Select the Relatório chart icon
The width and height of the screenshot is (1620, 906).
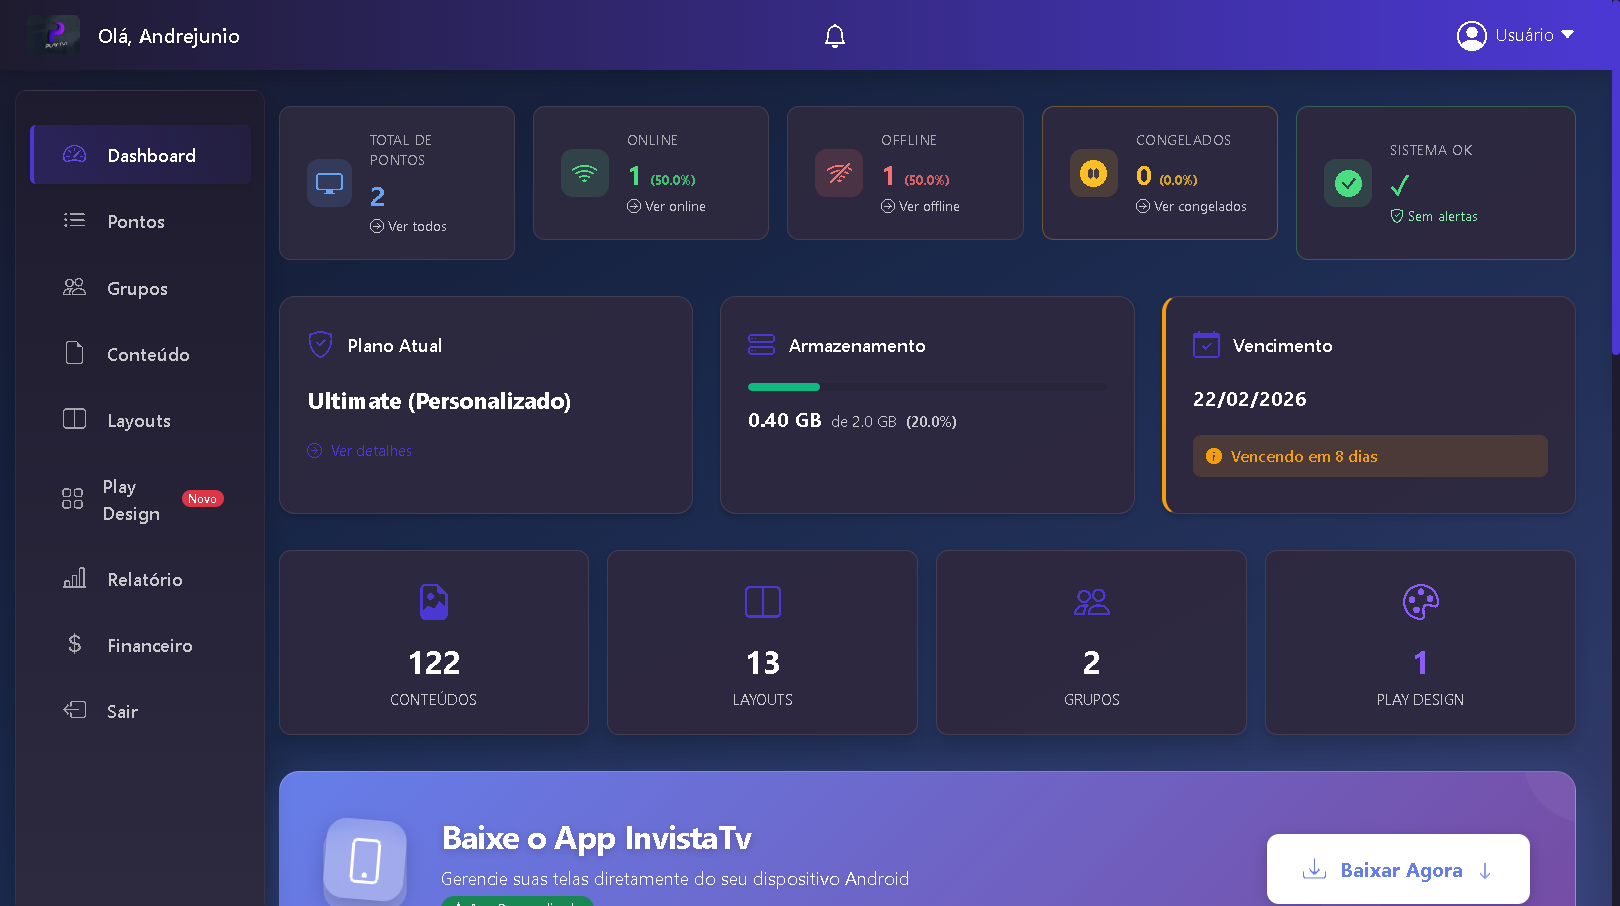[x=74, y=579]
